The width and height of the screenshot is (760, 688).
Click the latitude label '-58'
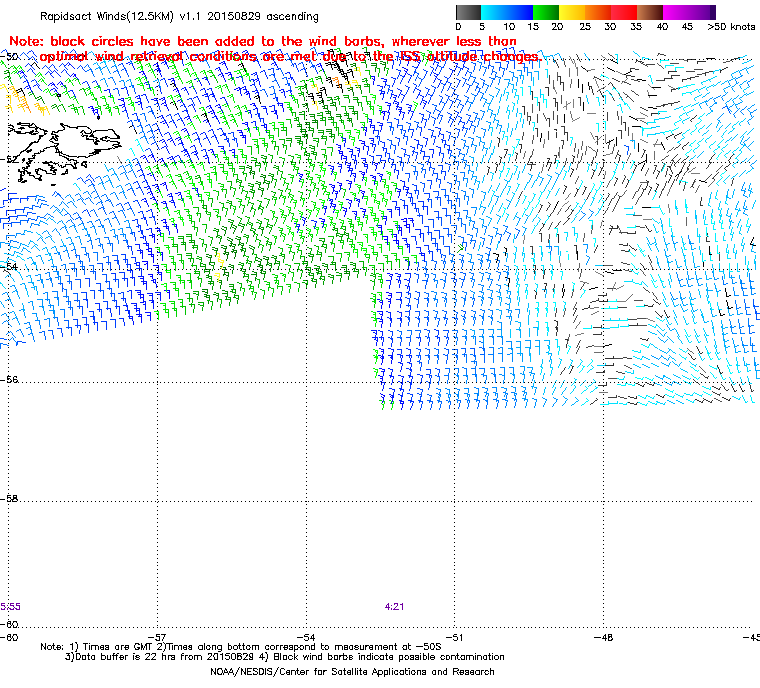click(x=9, y=498)
